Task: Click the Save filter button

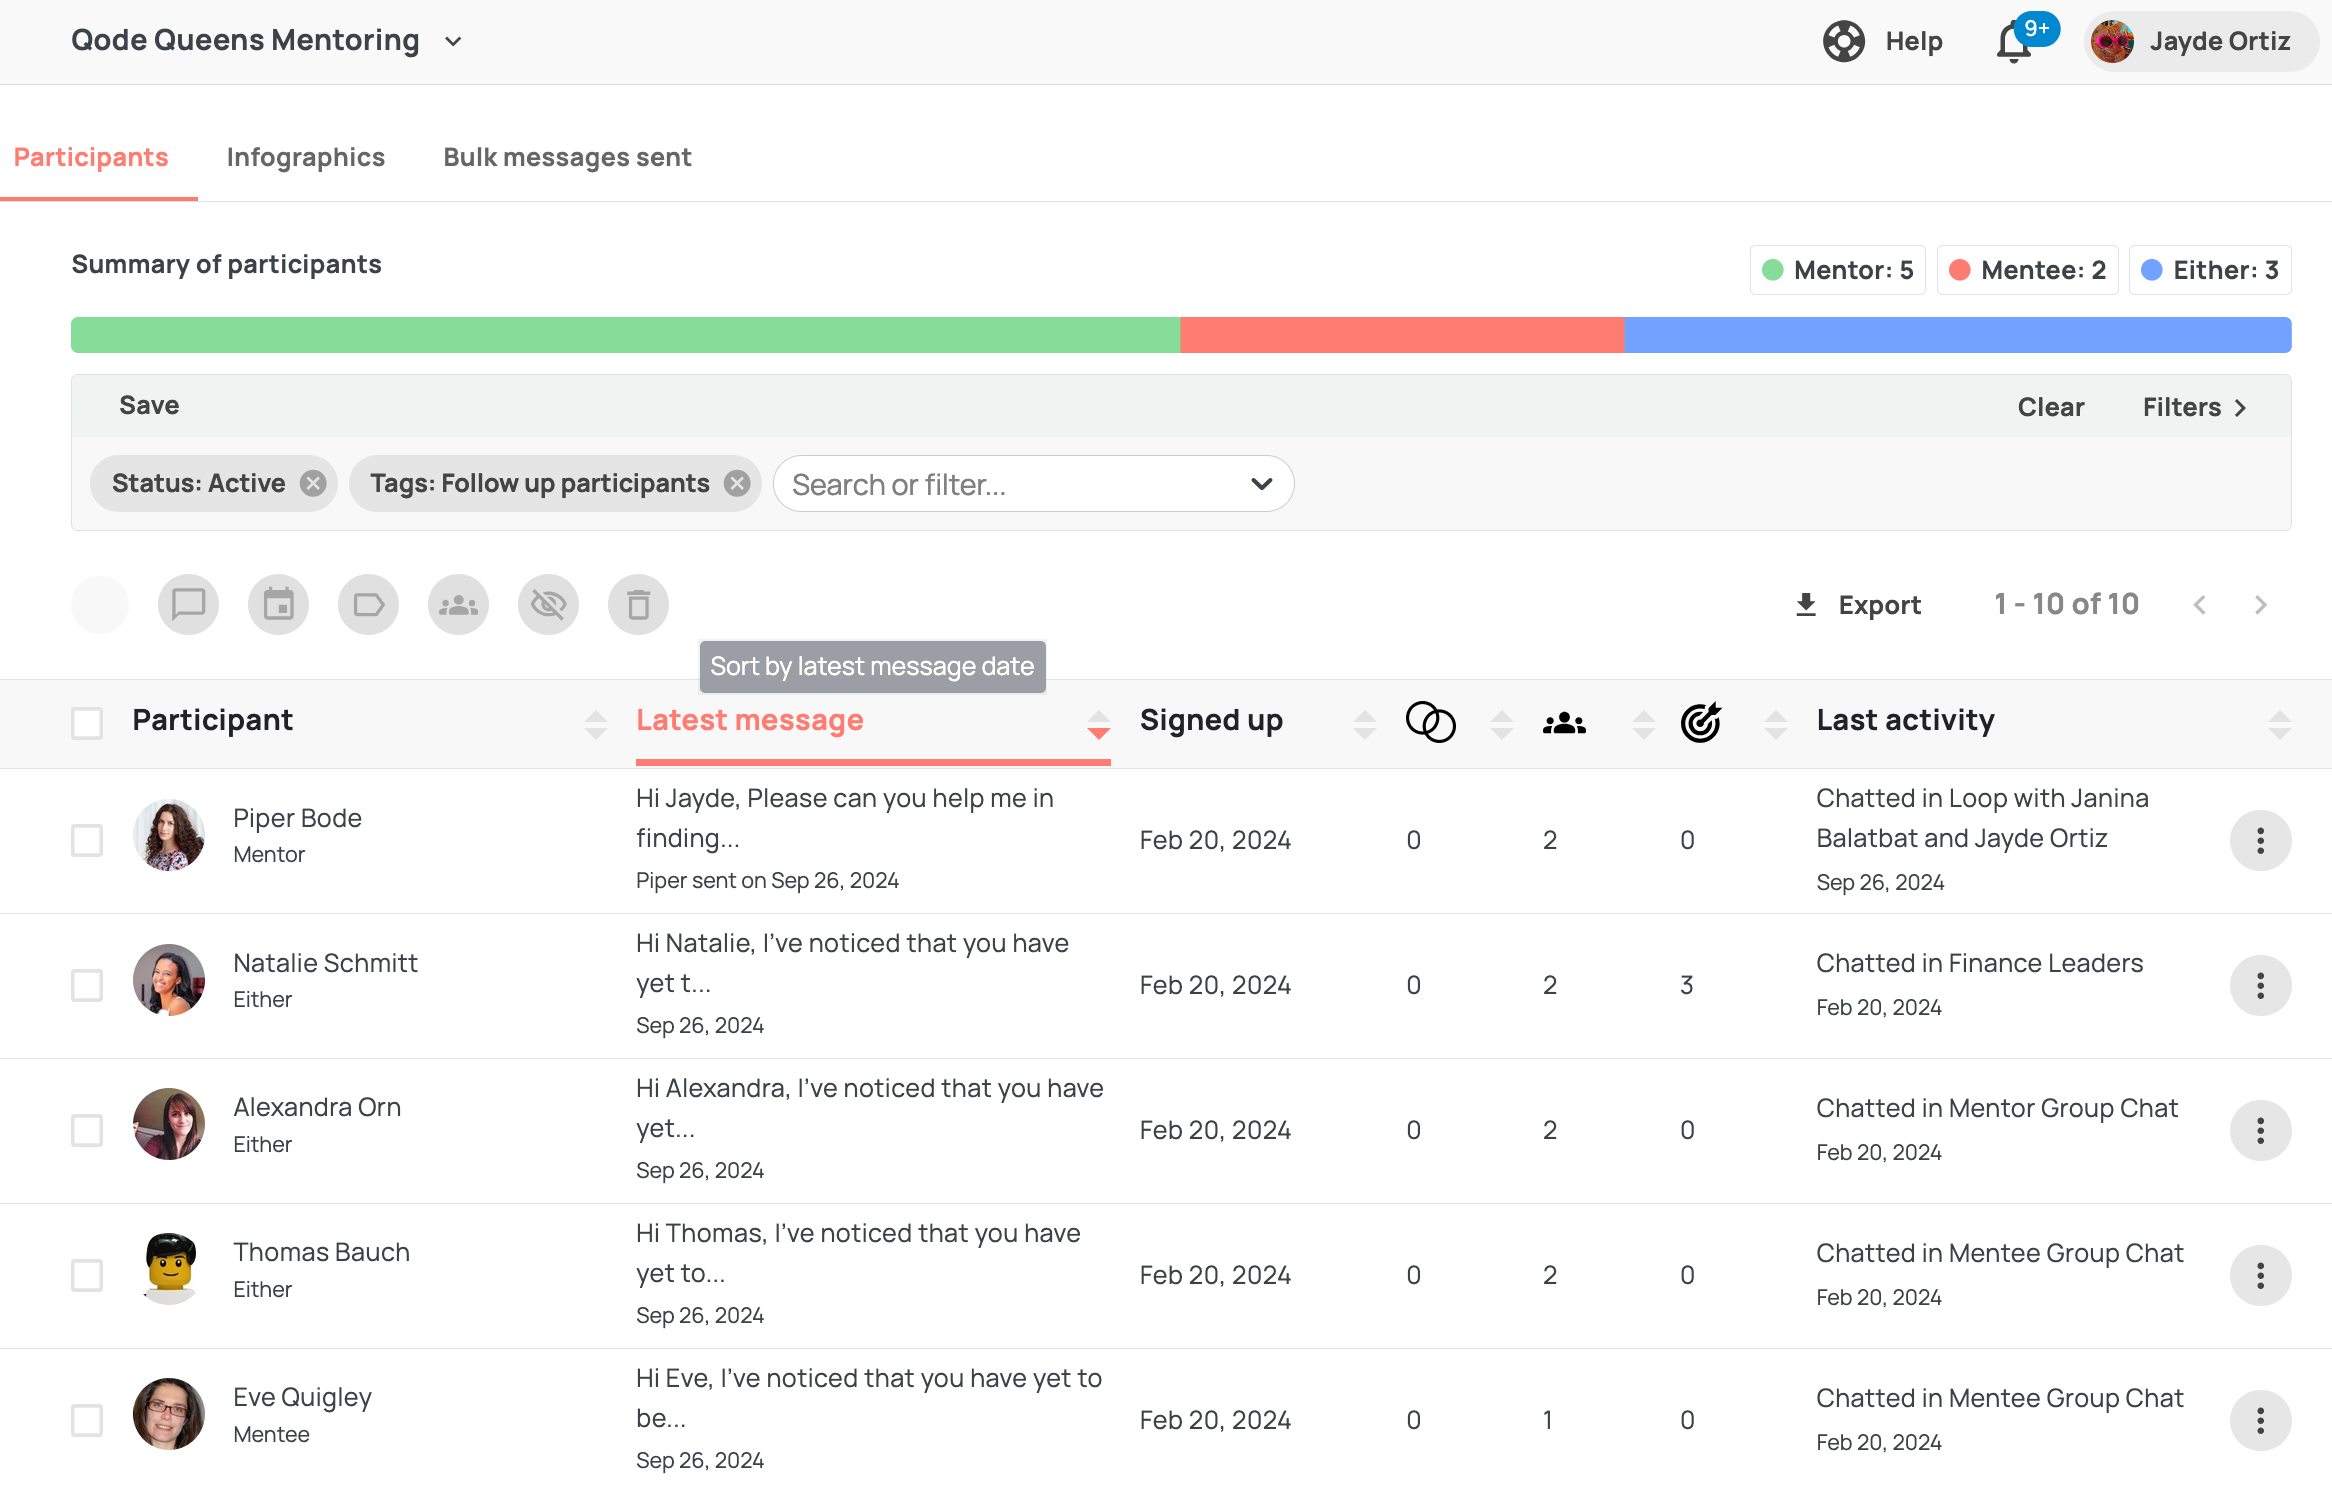Action: (x=149, y=405)
